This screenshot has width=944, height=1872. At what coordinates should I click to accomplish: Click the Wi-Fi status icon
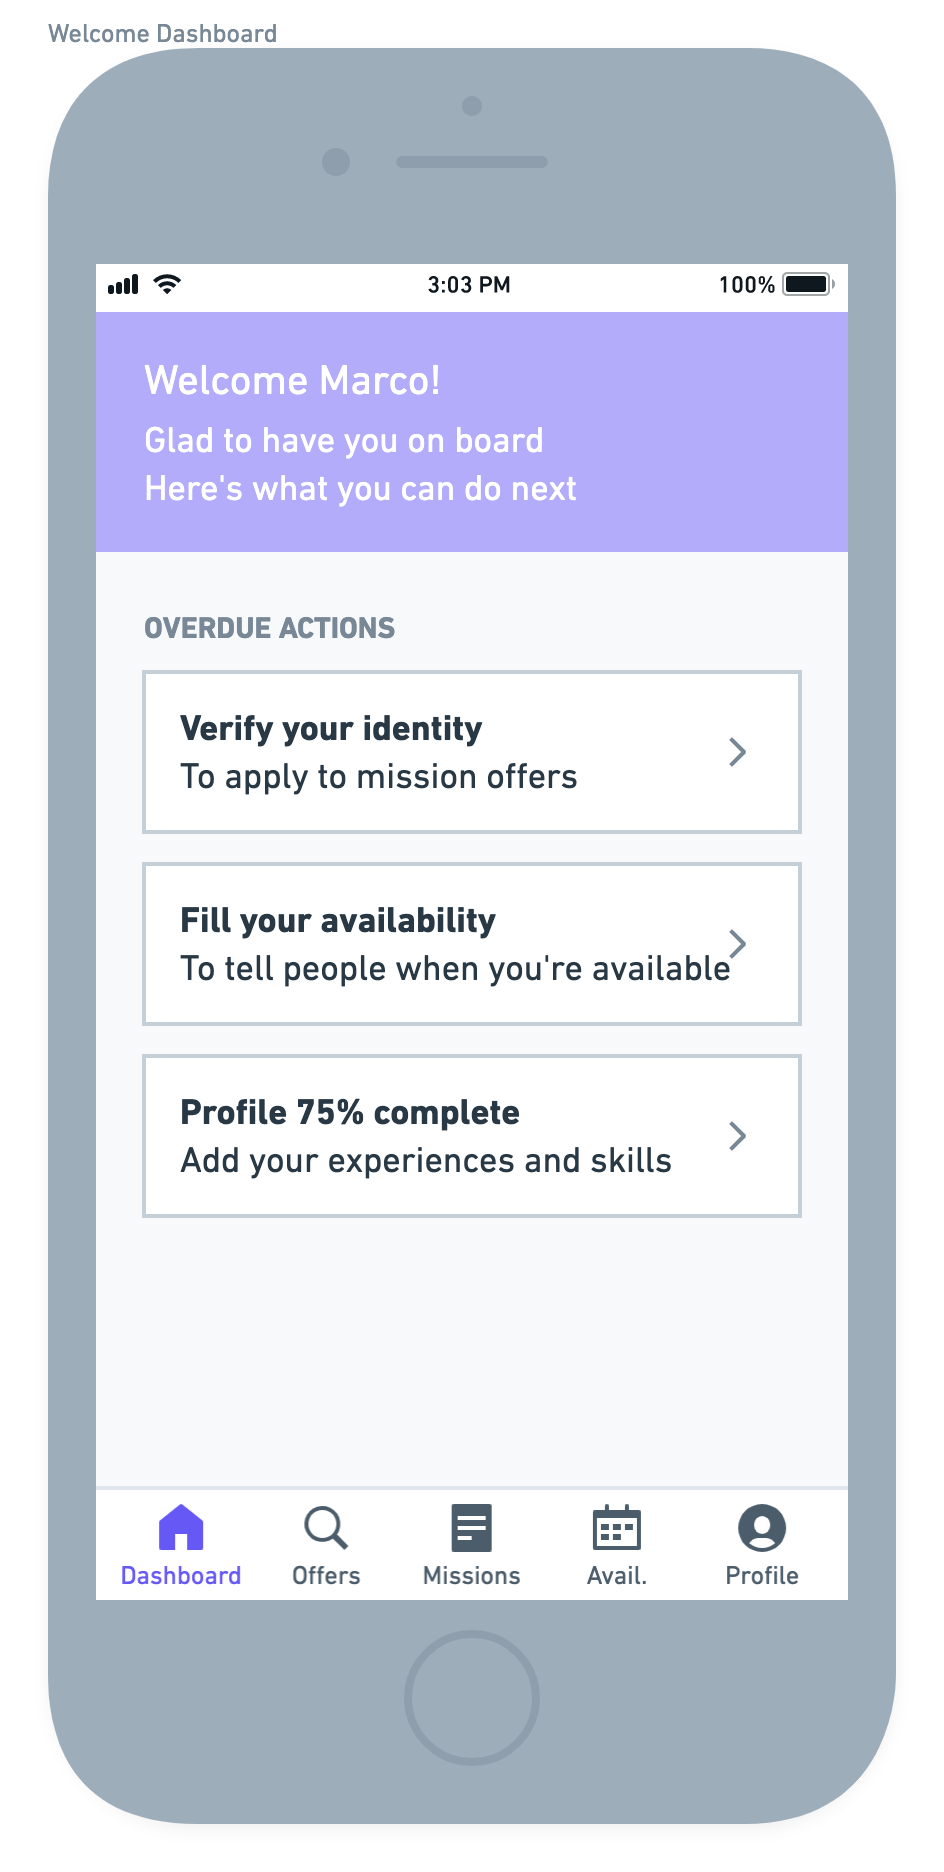[x=167, y=284]
